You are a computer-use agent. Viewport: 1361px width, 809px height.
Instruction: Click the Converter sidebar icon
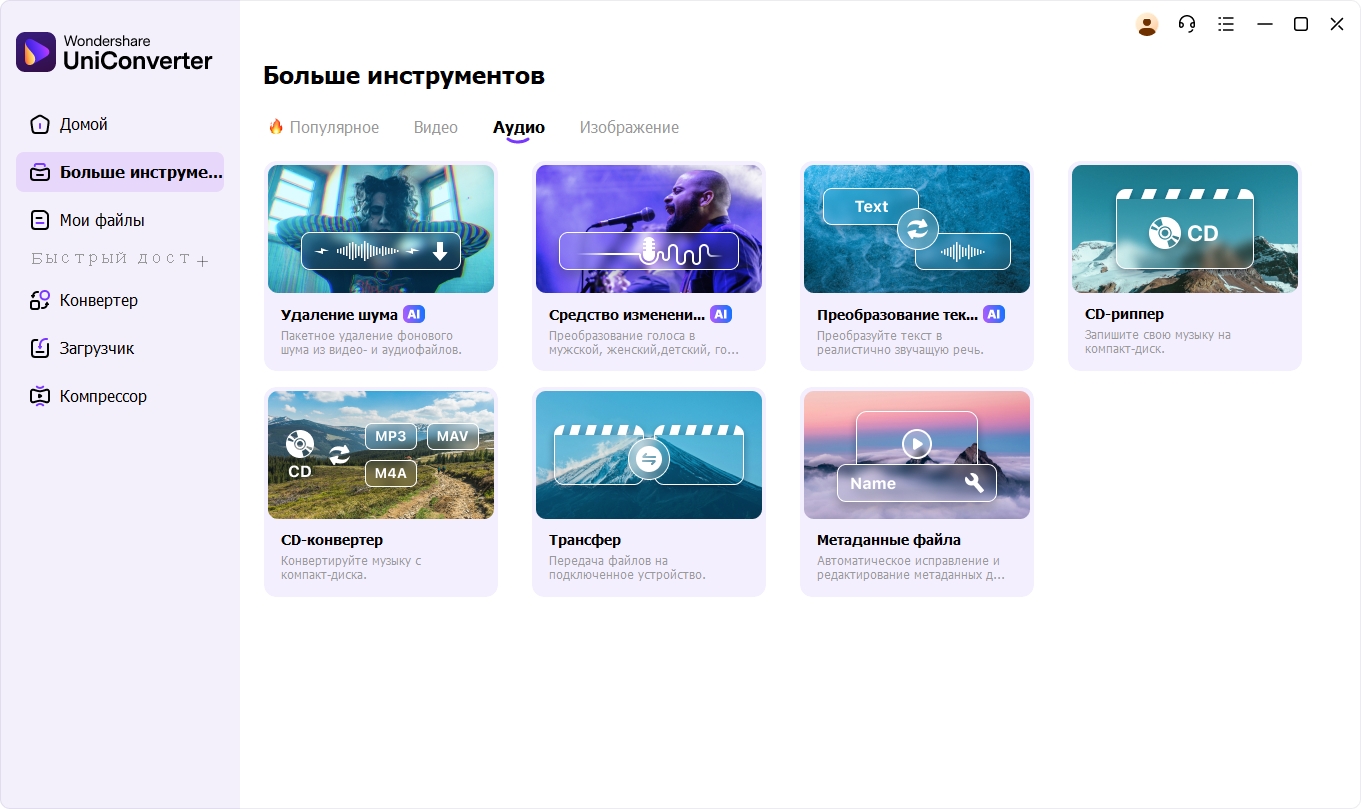click(x=40, y=300)
